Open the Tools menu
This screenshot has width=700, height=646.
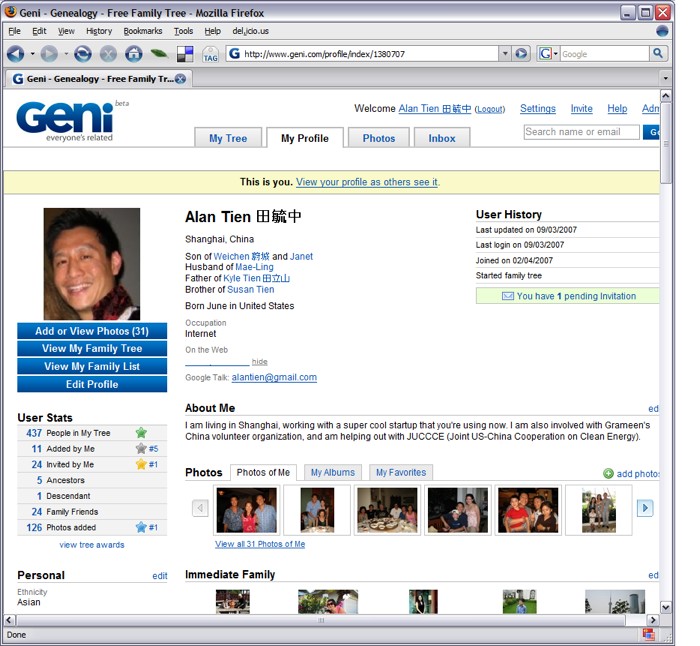coord(183,31)
